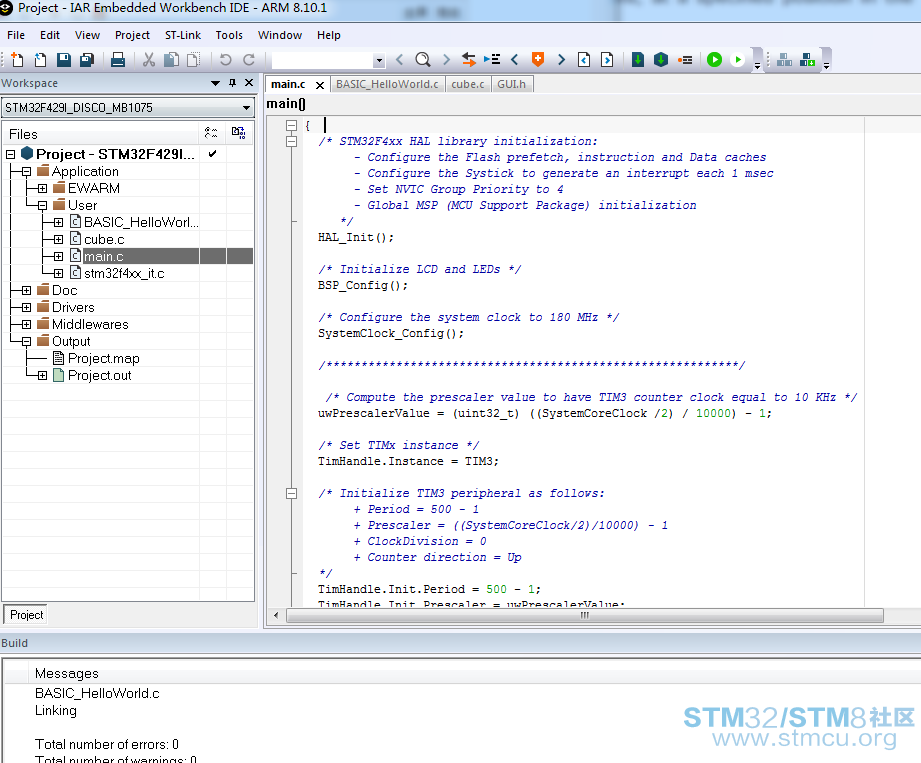This screenshot has width=921, height=763.
Task: Click the Project tab below workspace
Action: tap(26, 615)
